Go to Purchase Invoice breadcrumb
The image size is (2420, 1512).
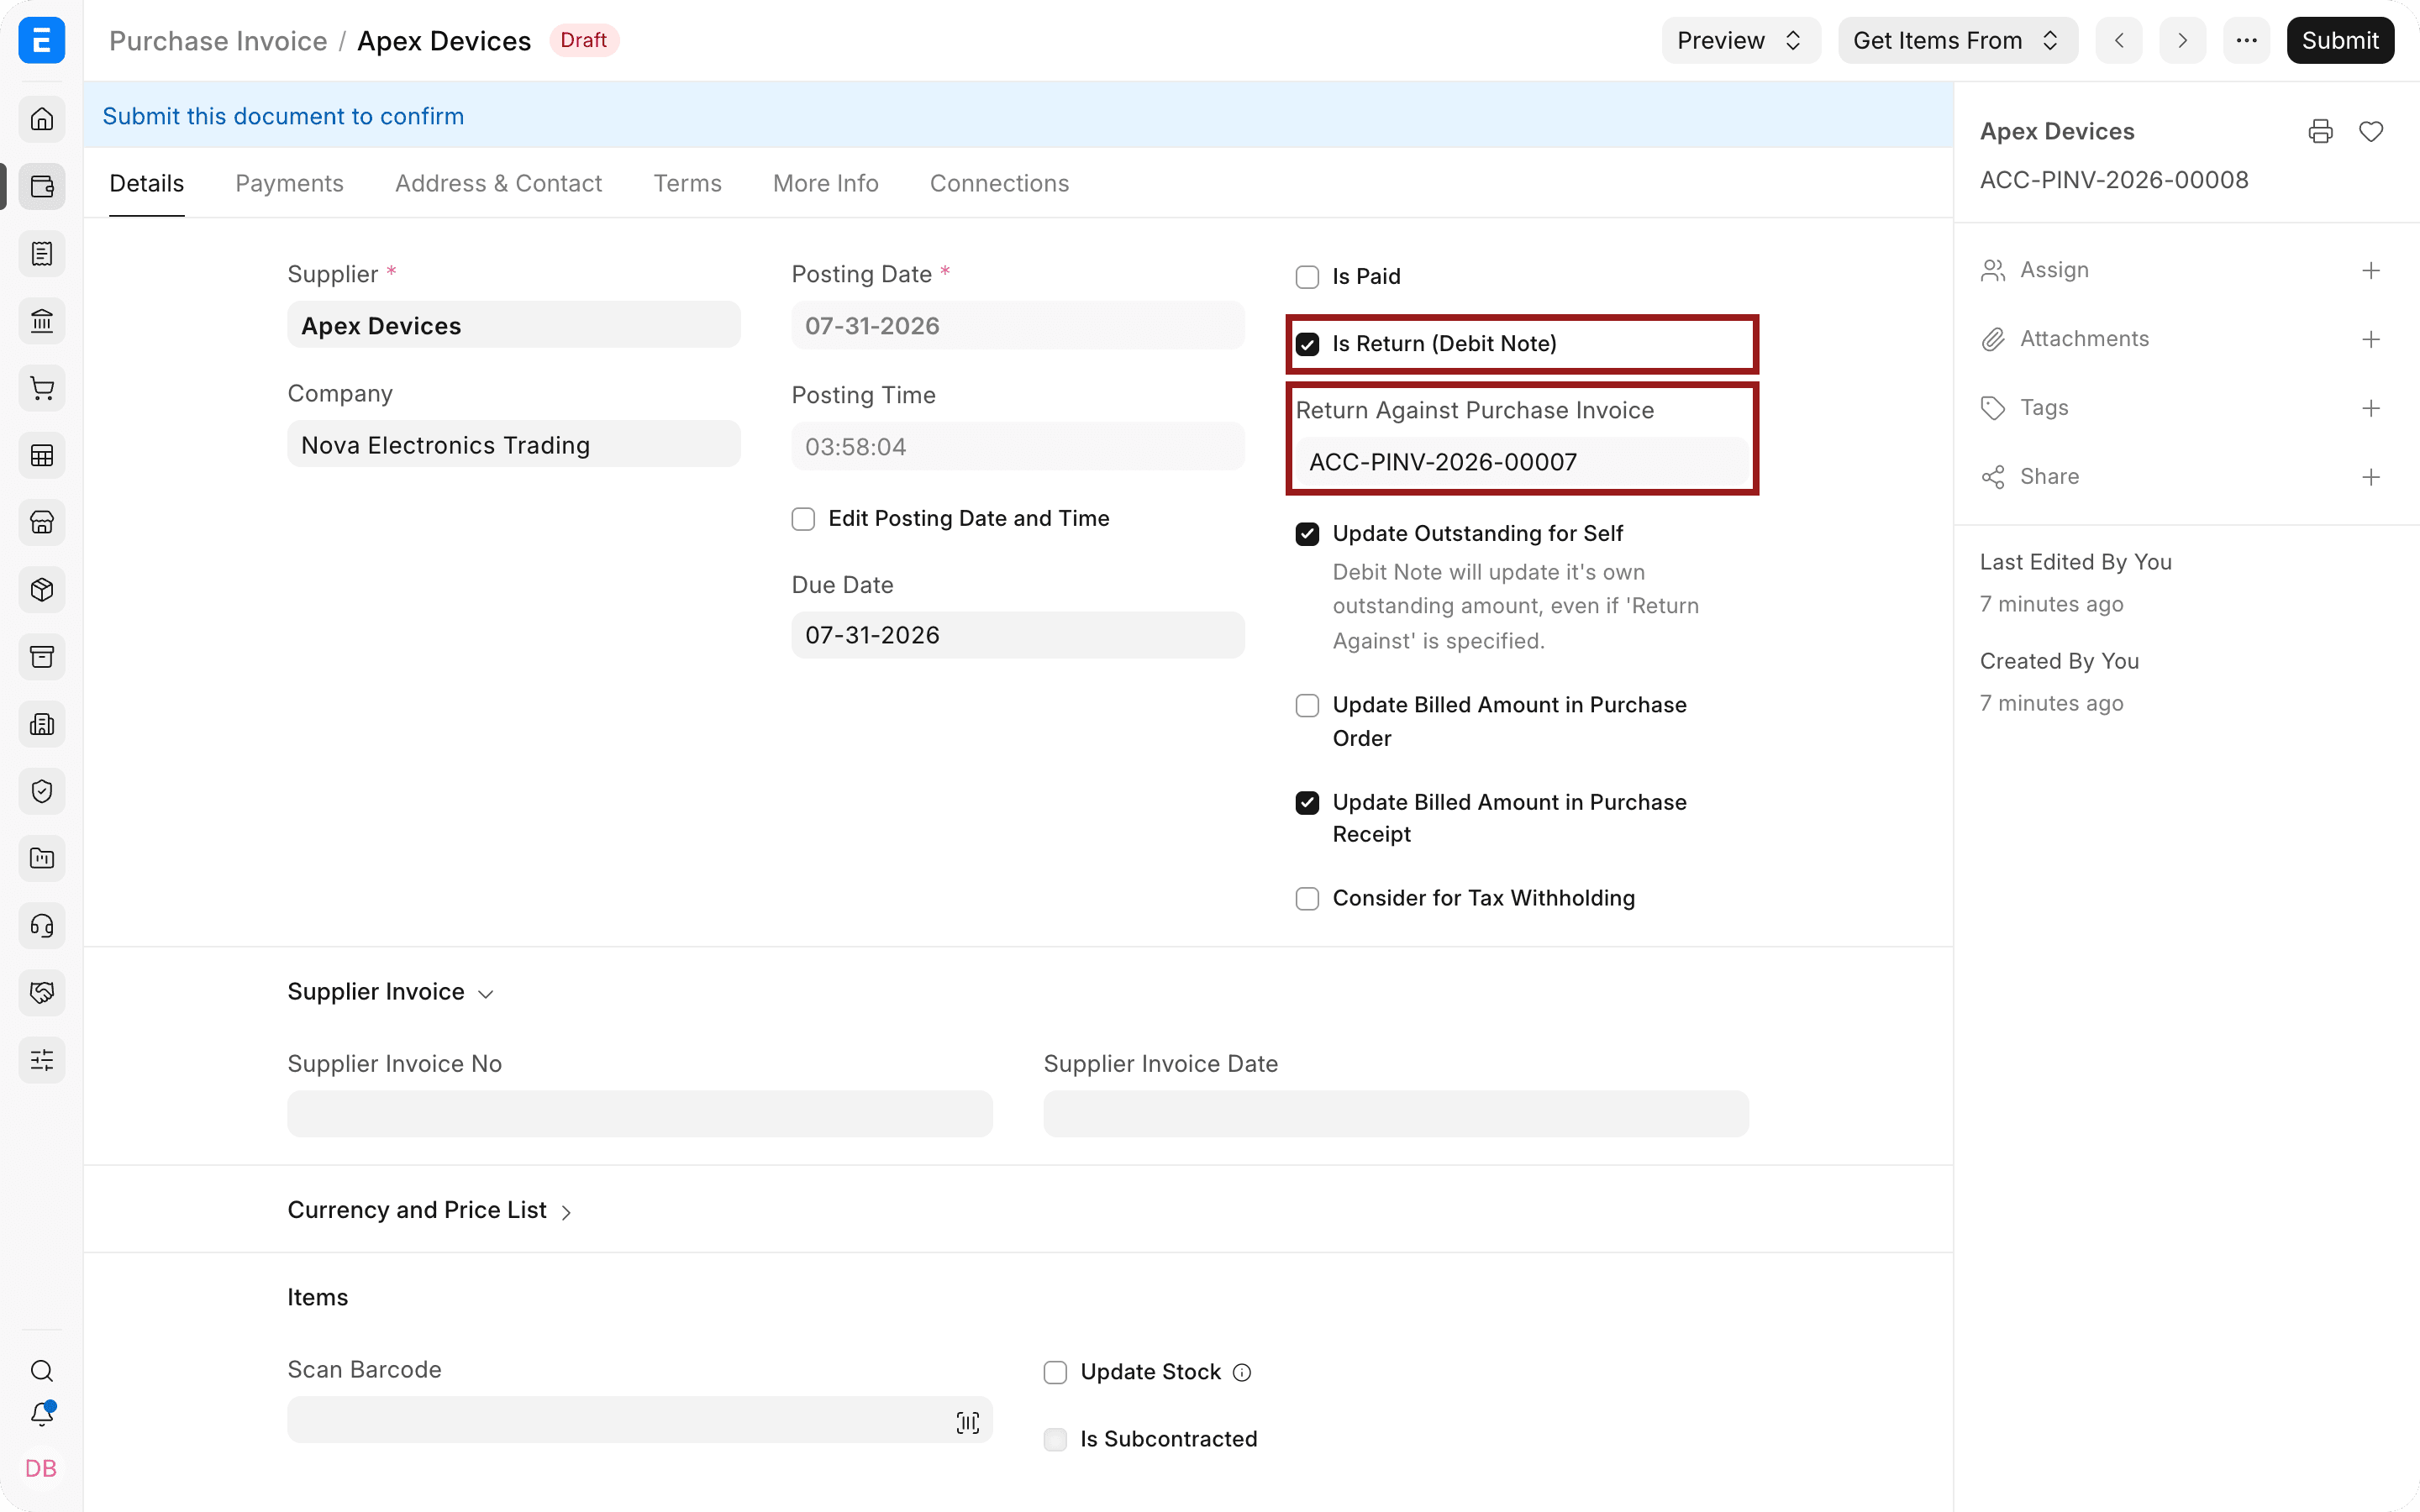pos(218,41)
